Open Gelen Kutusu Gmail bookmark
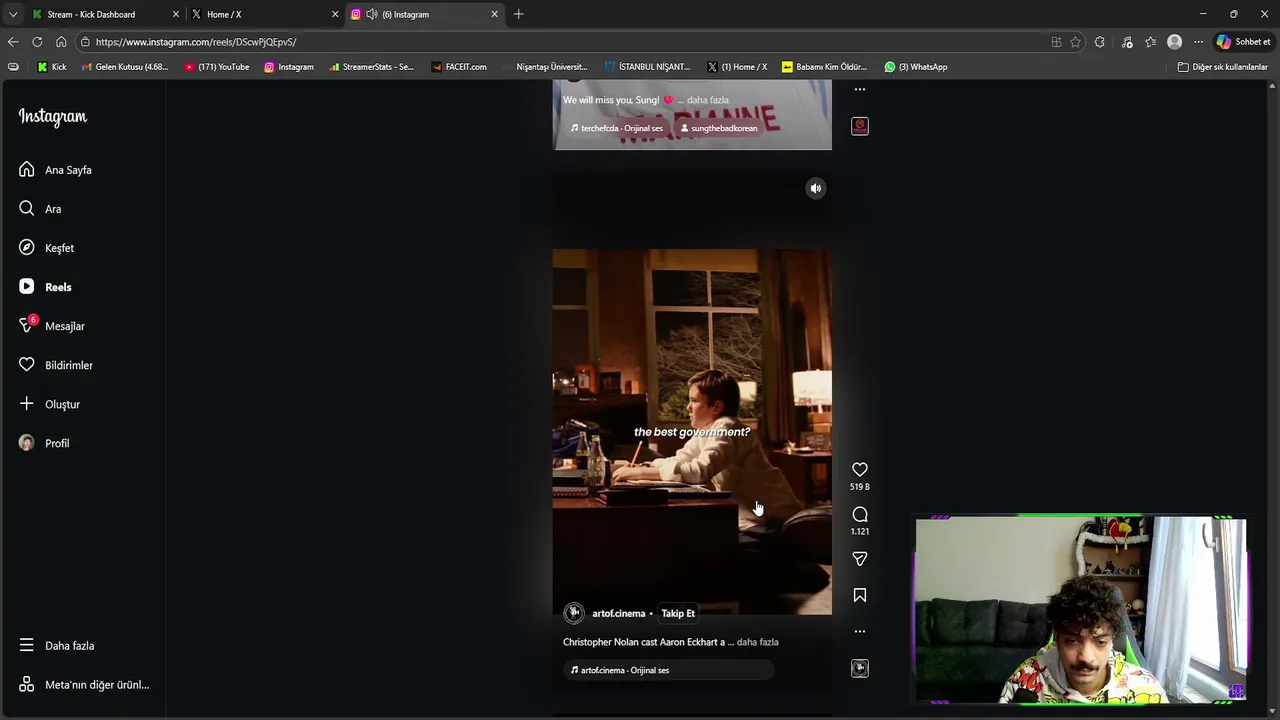The image size is (1280, 720). (x=125, y=67)
